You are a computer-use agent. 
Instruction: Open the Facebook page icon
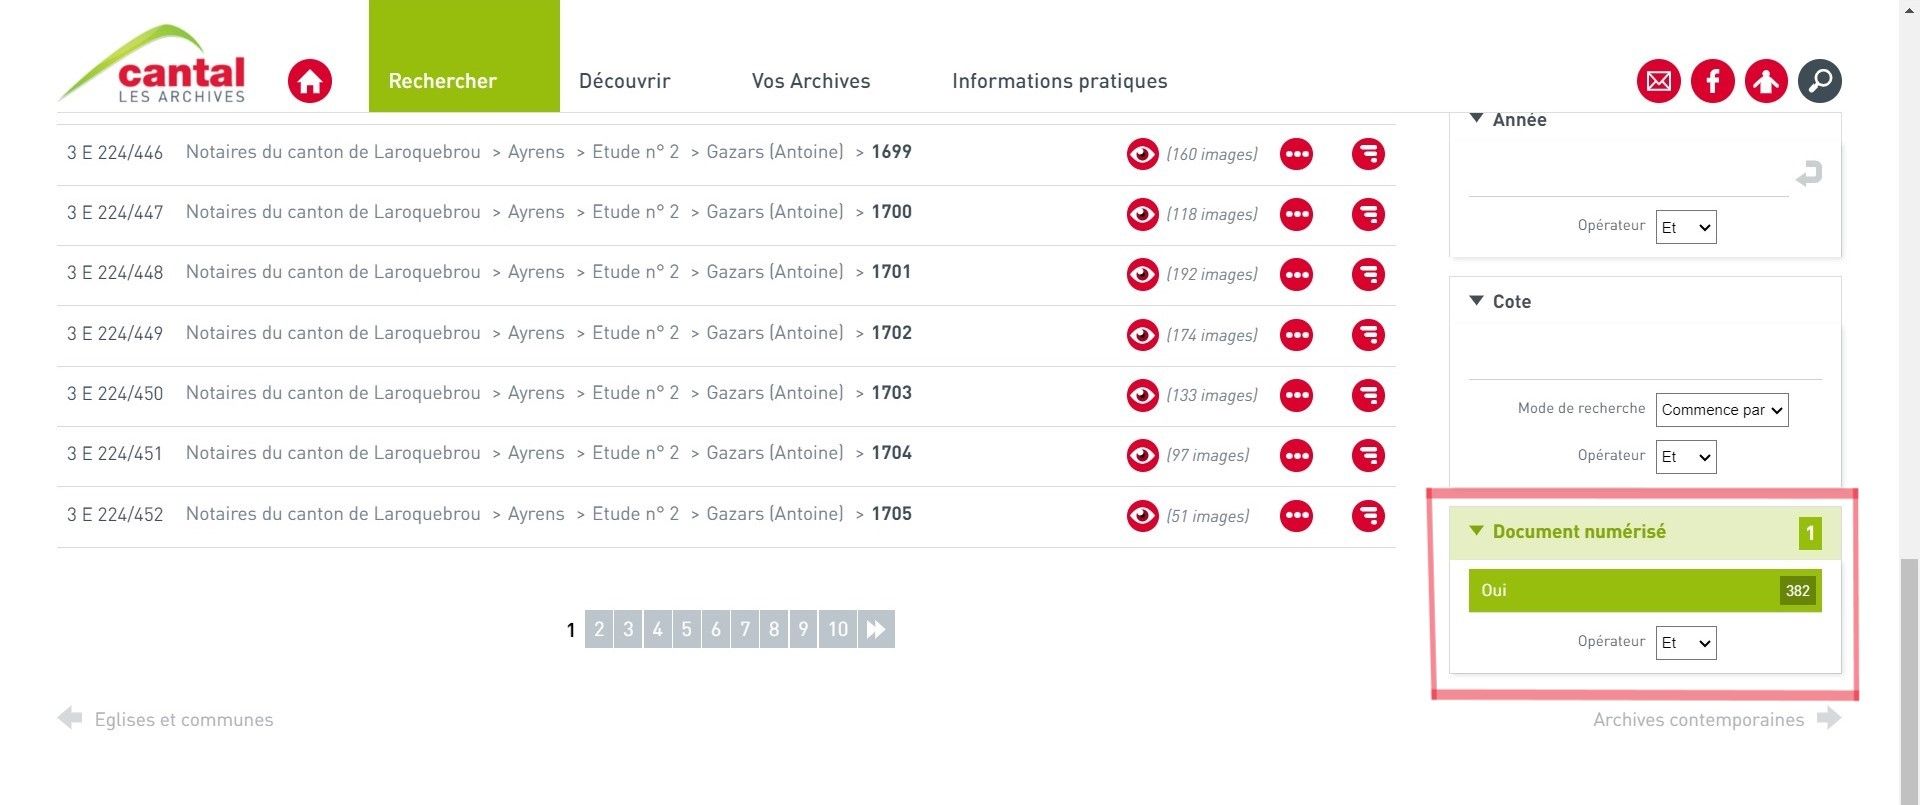point(1712,81)
